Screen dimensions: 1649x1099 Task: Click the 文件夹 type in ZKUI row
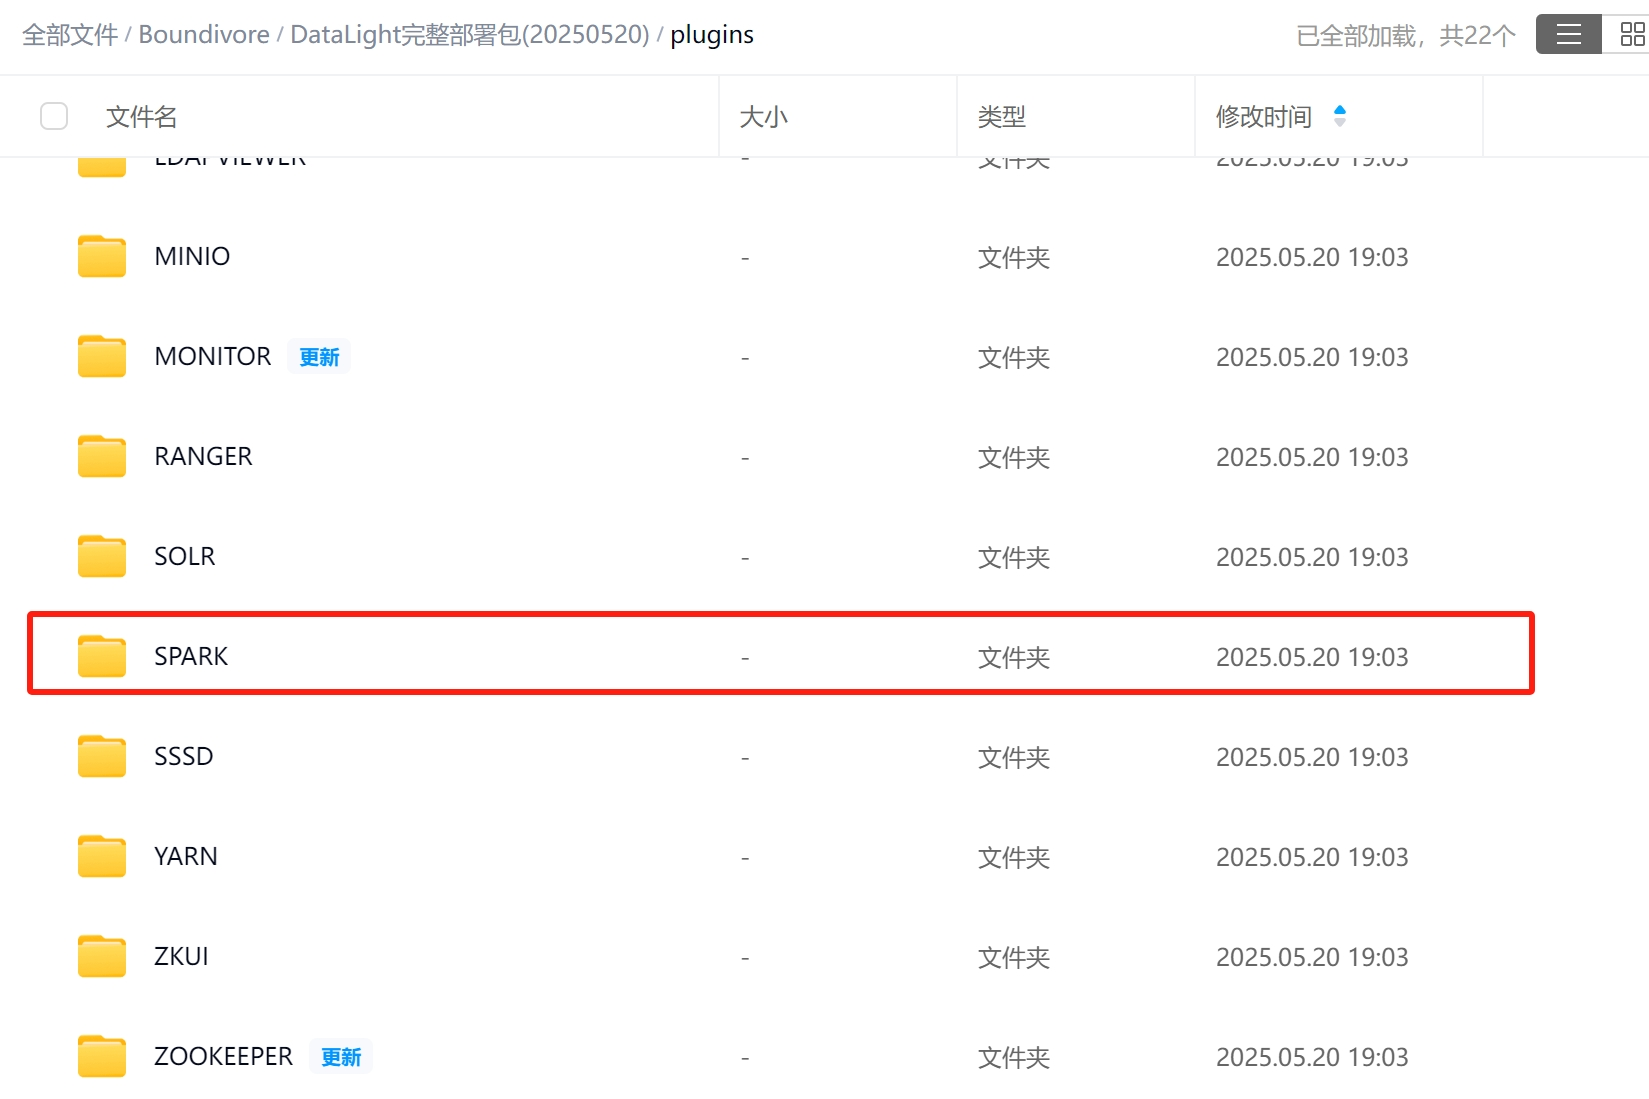coord(1014,957)
